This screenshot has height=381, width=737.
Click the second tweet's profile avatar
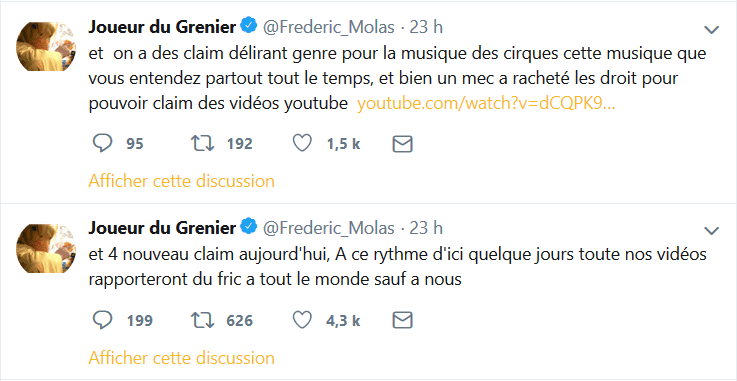pos(46,249)
